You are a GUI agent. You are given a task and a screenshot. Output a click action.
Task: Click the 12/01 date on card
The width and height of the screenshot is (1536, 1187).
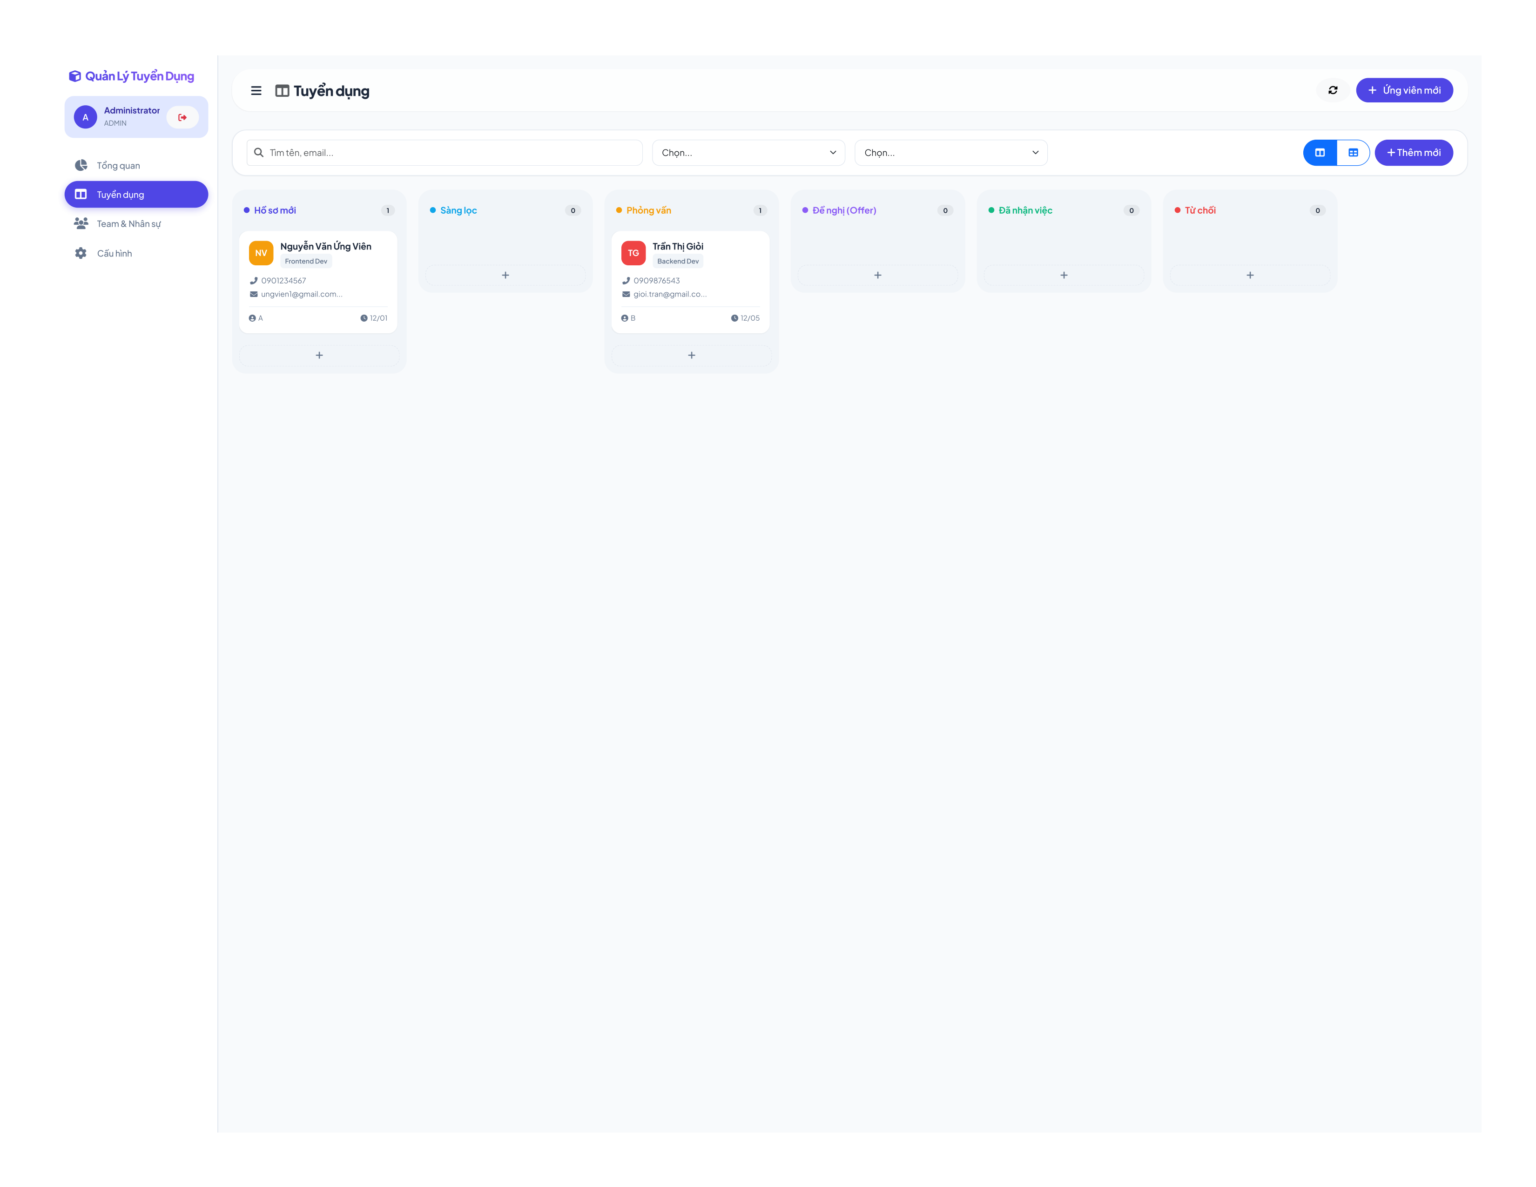point(374,318)
